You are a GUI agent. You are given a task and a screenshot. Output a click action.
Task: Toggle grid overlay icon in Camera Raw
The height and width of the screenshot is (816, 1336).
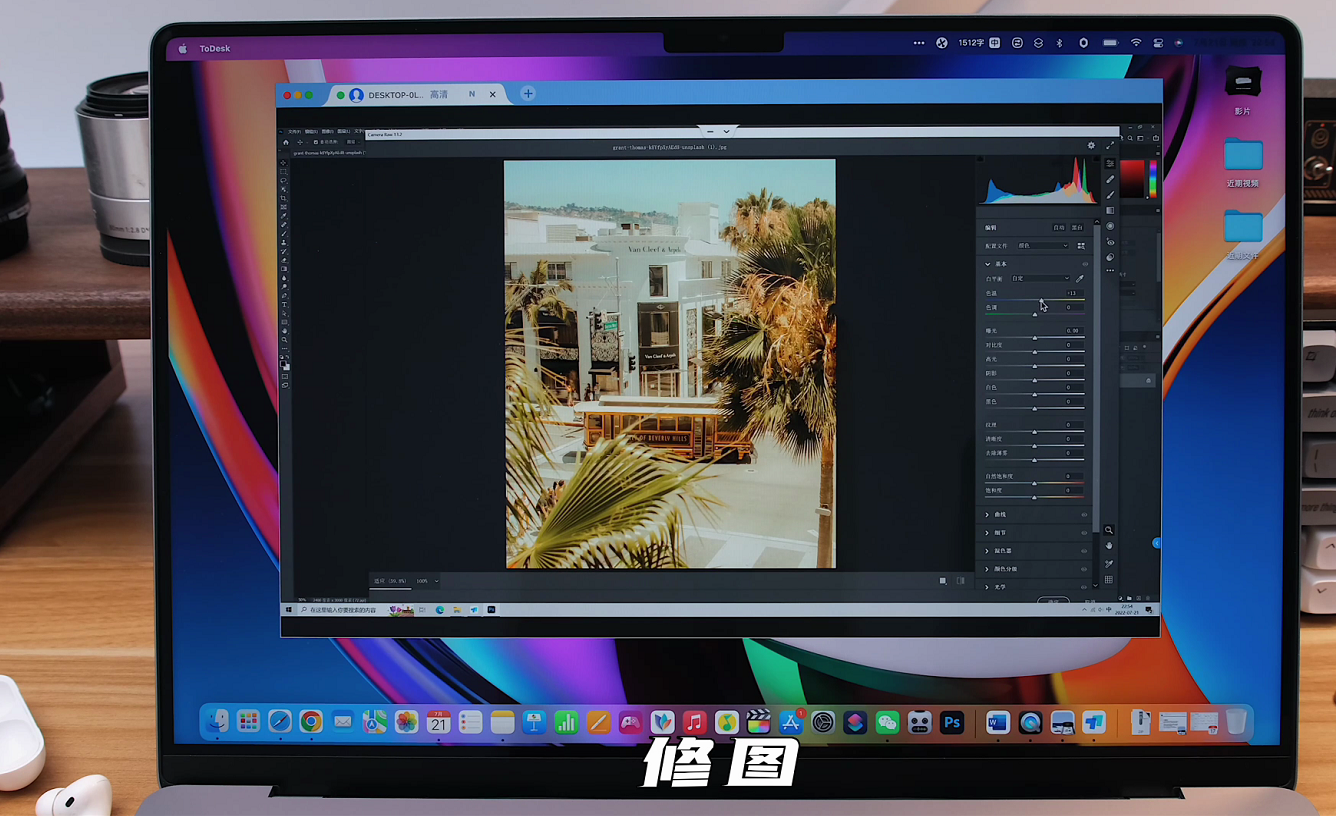1109,580
